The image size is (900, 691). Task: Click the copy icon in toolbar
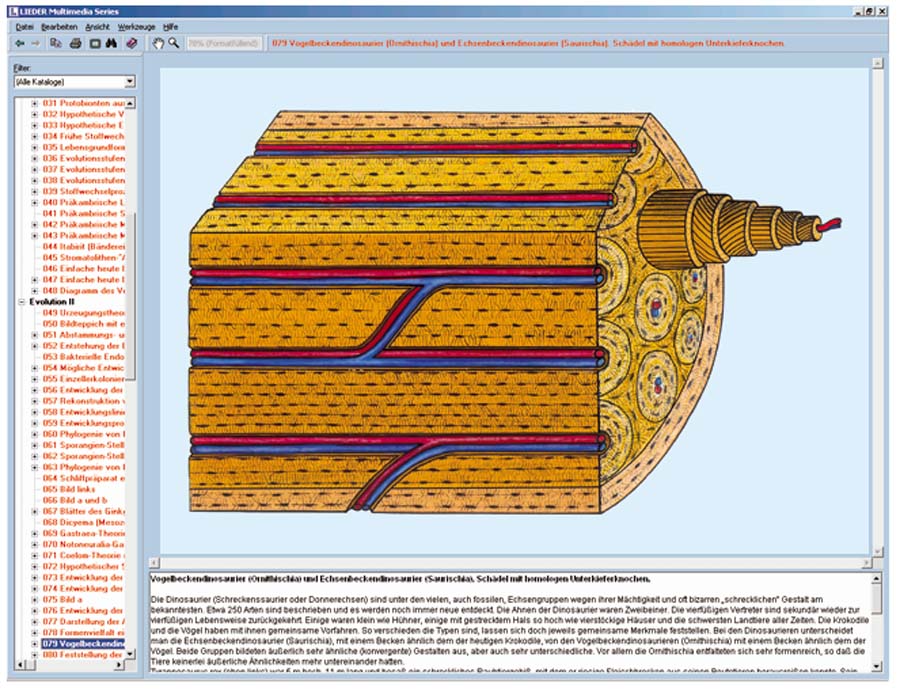[57, 44]
